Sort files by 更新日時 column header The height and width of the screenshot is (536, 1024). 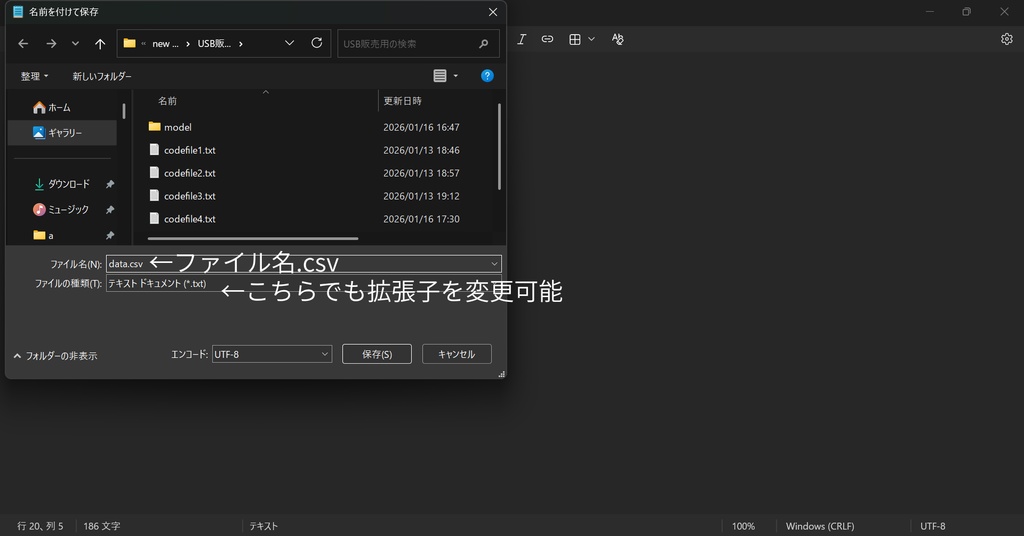[402, 101]
